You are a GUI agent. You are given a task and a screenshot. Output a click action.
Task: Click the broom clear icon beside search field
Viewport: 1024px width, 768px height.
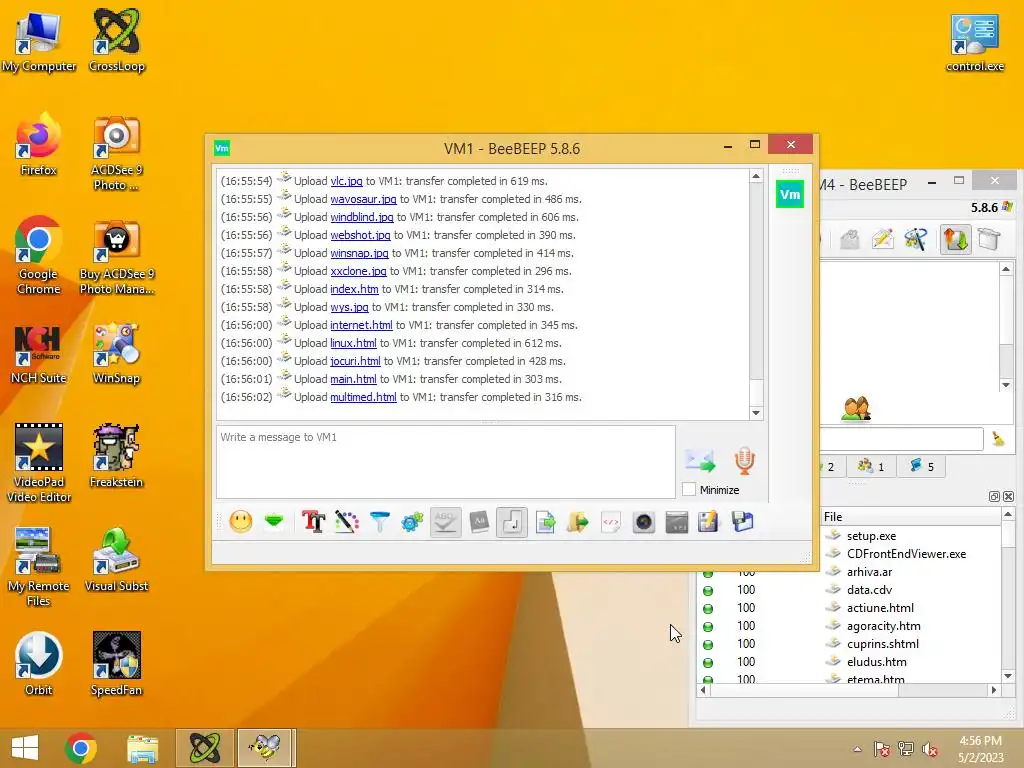point(998,439)
